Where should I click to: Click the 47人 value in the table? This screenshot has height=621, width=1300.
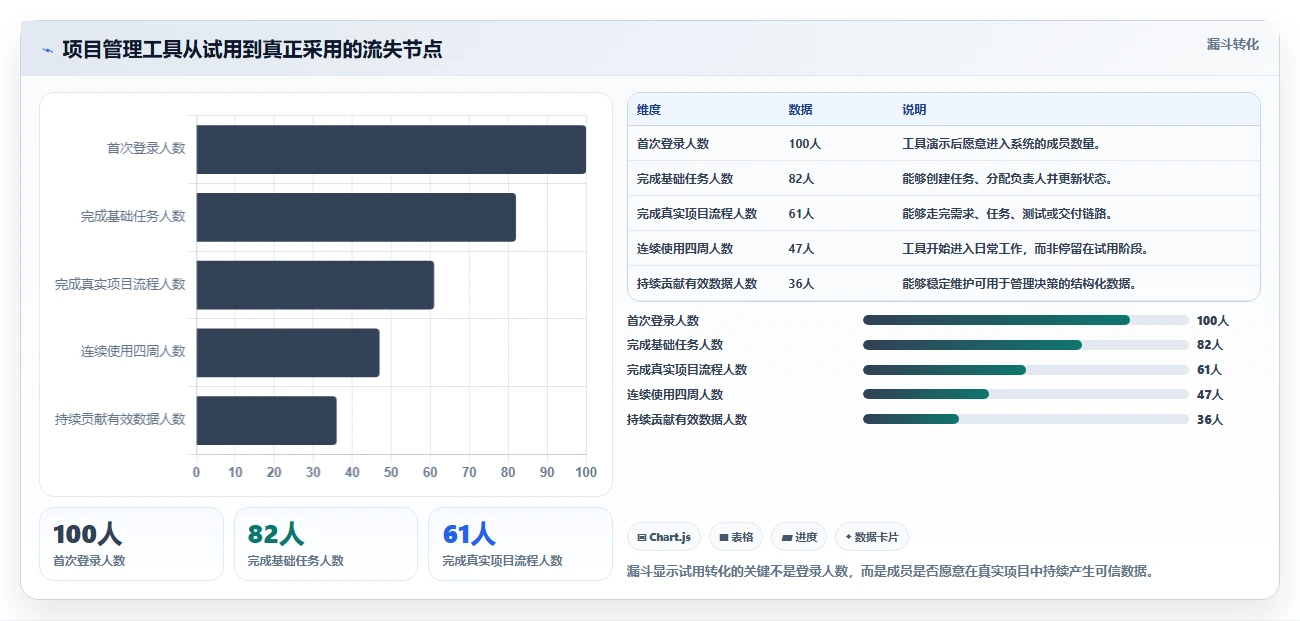(801, 249)
